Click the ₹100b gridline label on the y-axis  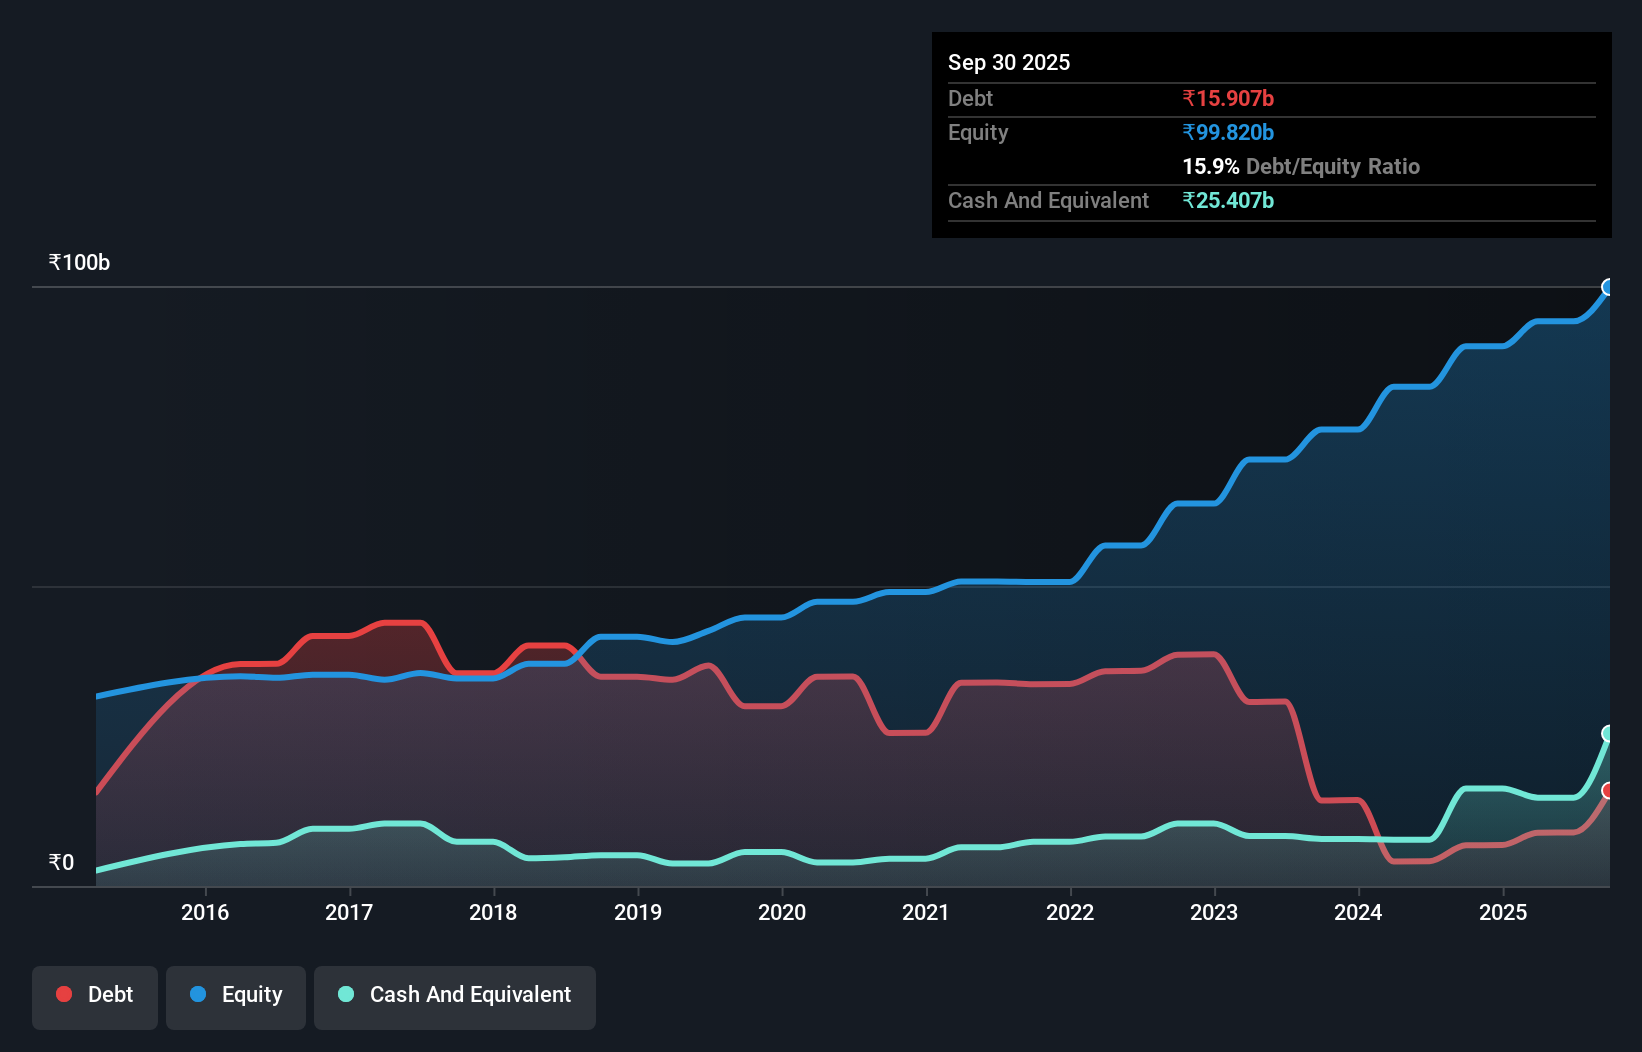click(x=79, y=262)
